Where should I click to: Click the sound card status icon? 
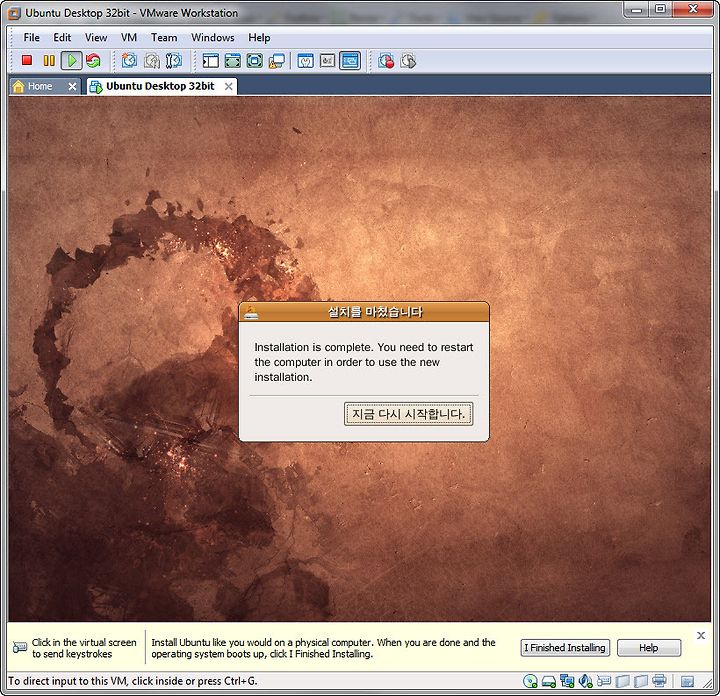585,681
